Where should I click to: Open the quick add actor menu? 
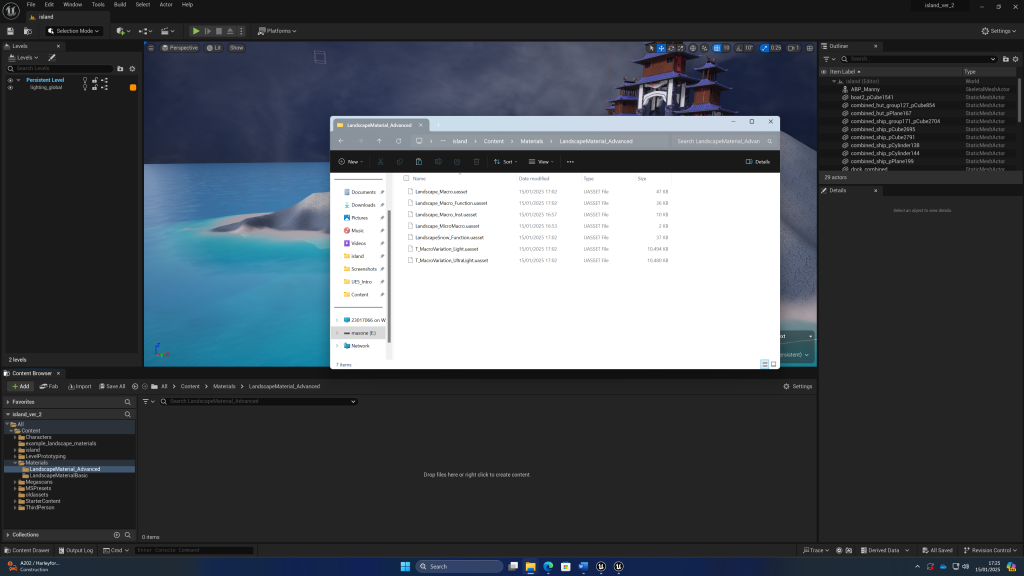pos(122,31)
